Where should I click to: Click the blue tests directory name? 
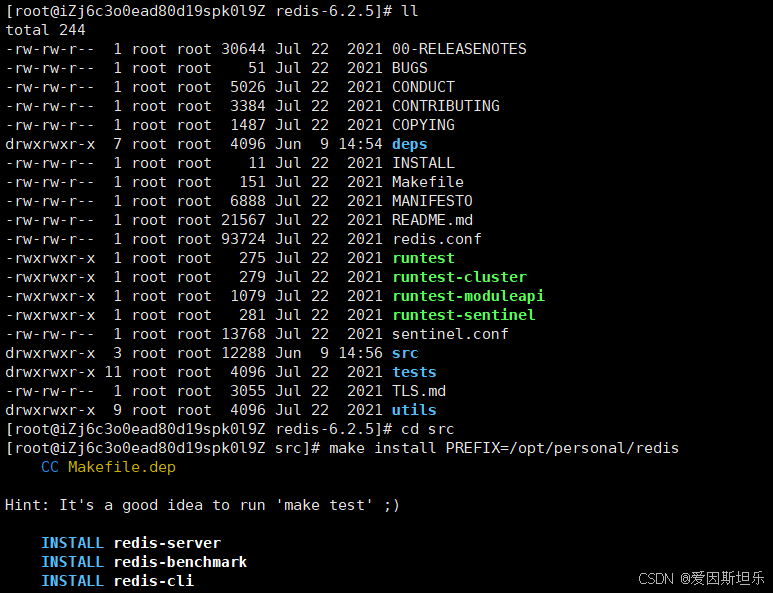414,372
